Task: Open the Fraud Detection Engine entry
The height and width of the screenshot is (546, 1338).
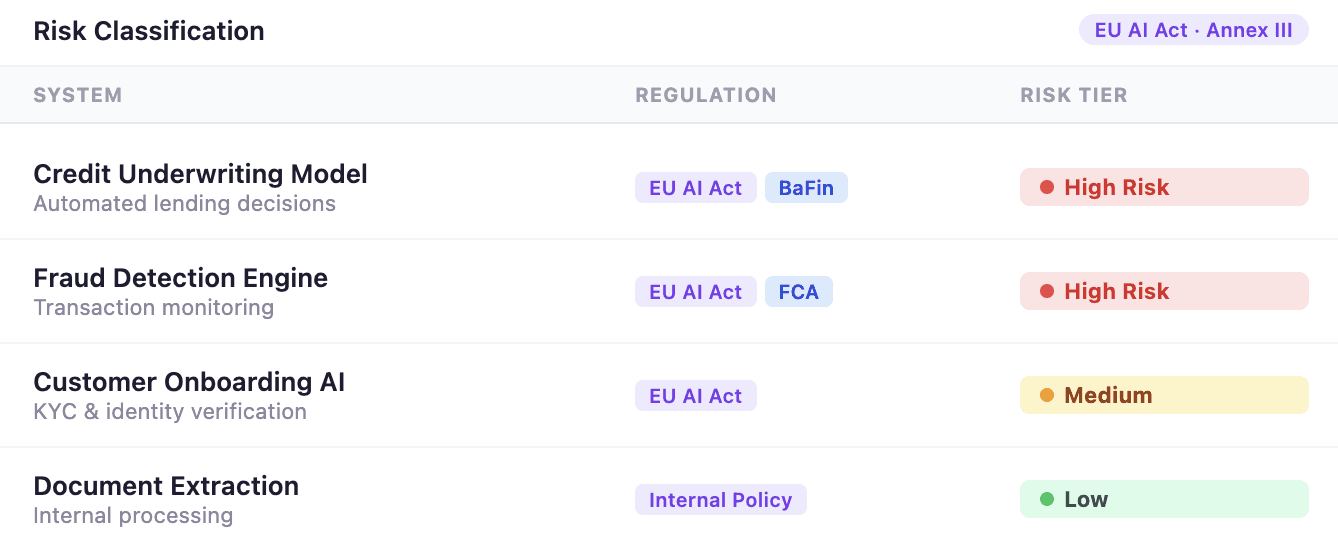Action: click(180, 278)
